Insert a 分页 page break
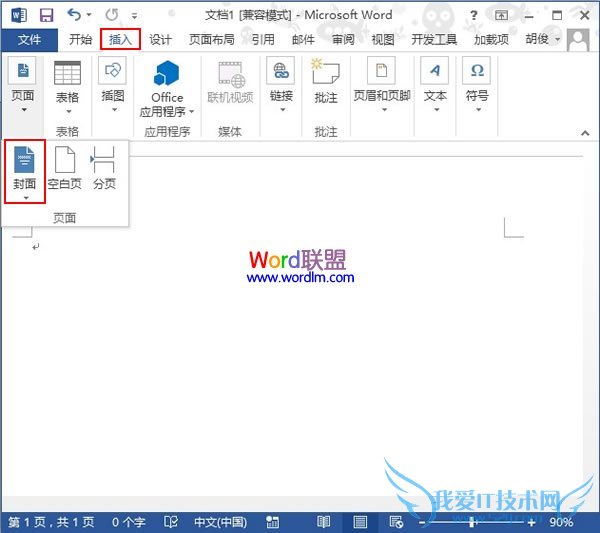 tap(104, 168)
